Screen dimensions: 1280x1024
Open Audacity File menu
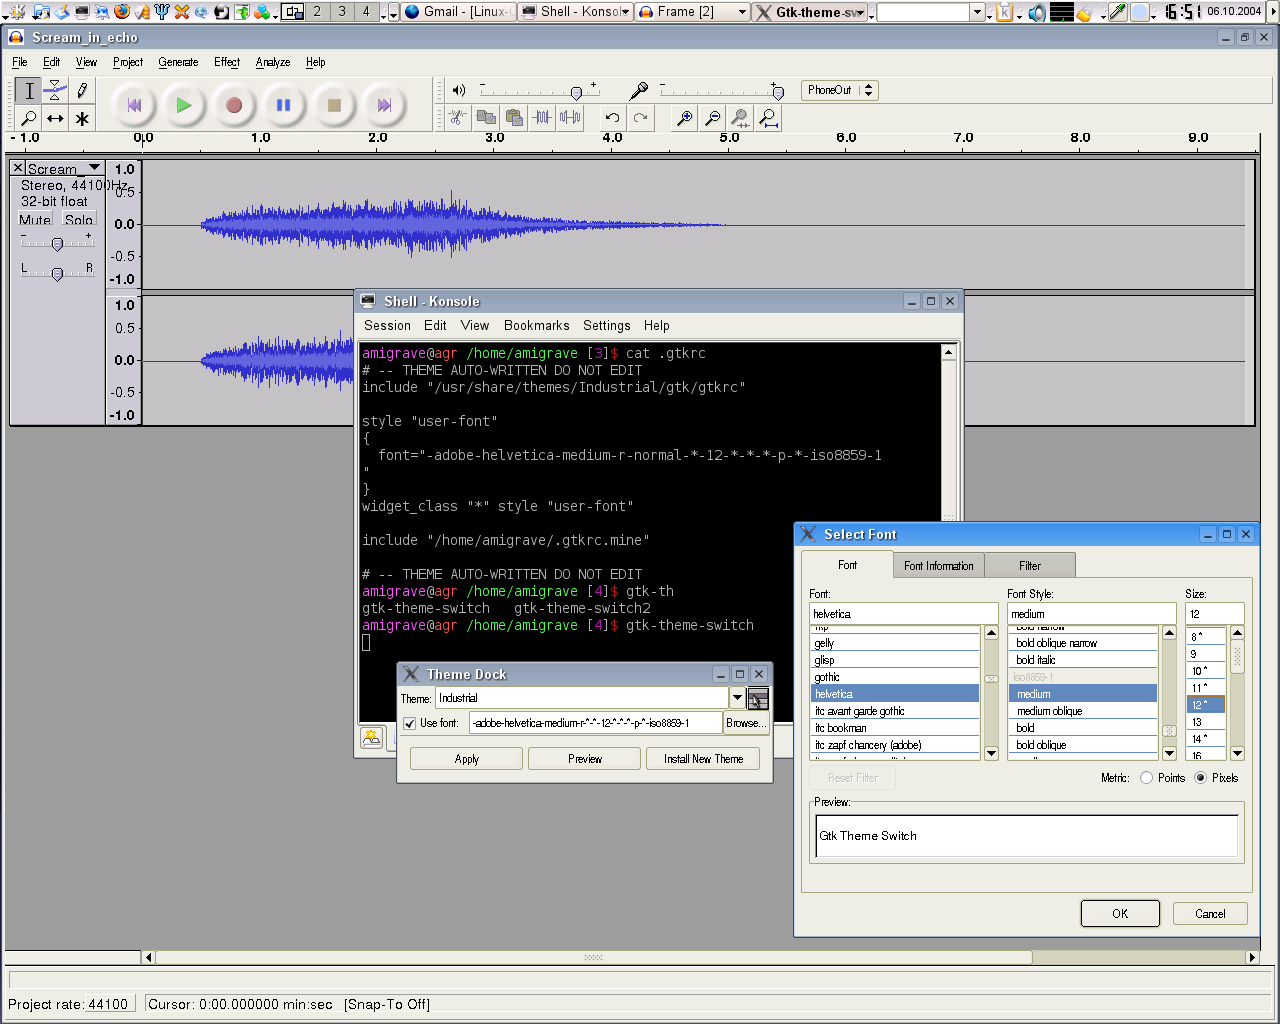[20, 62]
